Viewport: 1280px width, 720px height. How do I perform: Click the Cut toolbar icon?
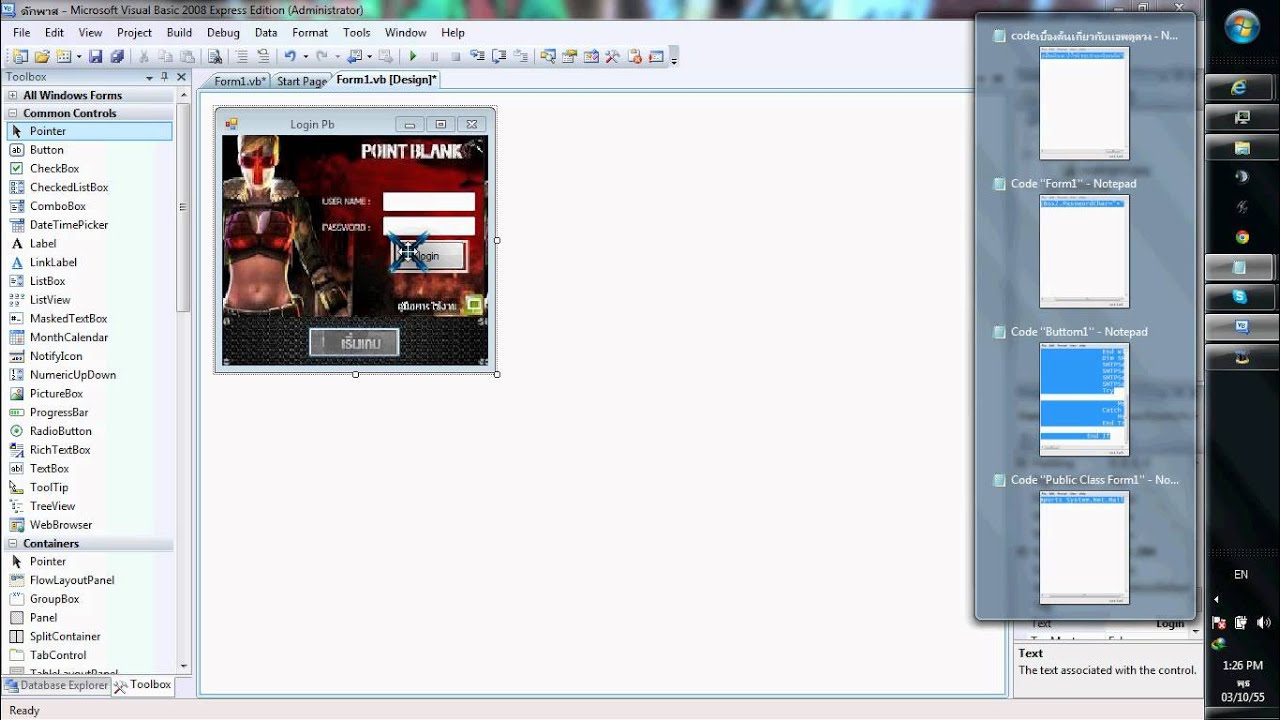coord(143,57)
